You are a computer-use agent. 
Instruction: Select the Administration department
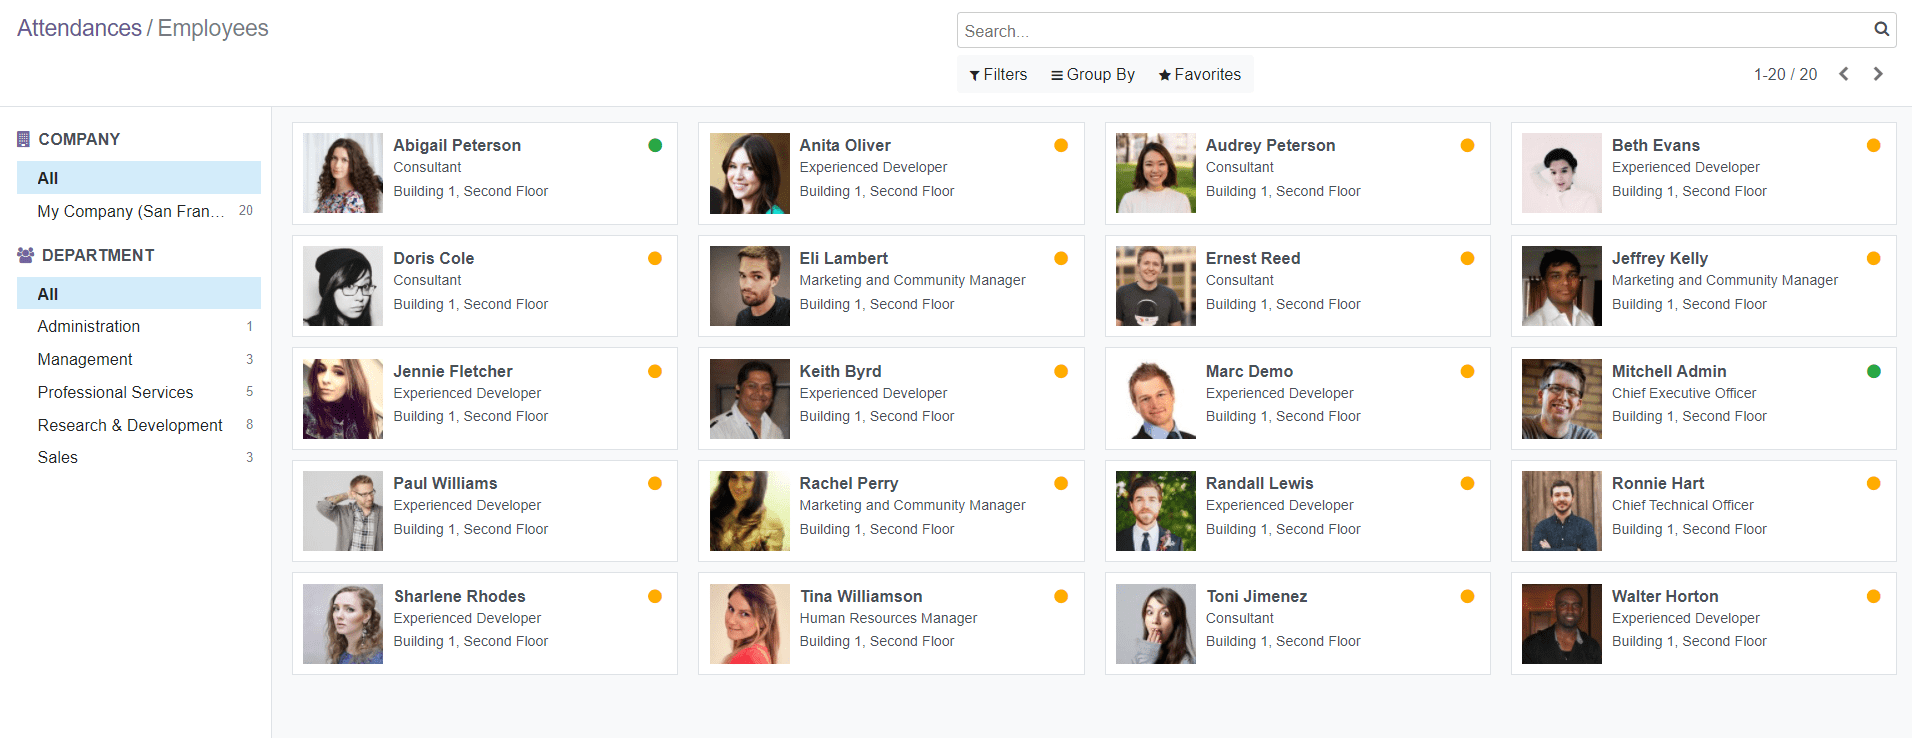click(x=89, y=326)
